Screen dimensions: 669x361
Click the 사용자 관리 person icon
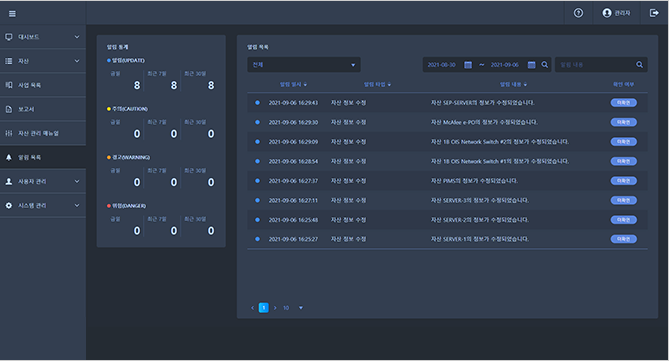[x=9, y=181]
